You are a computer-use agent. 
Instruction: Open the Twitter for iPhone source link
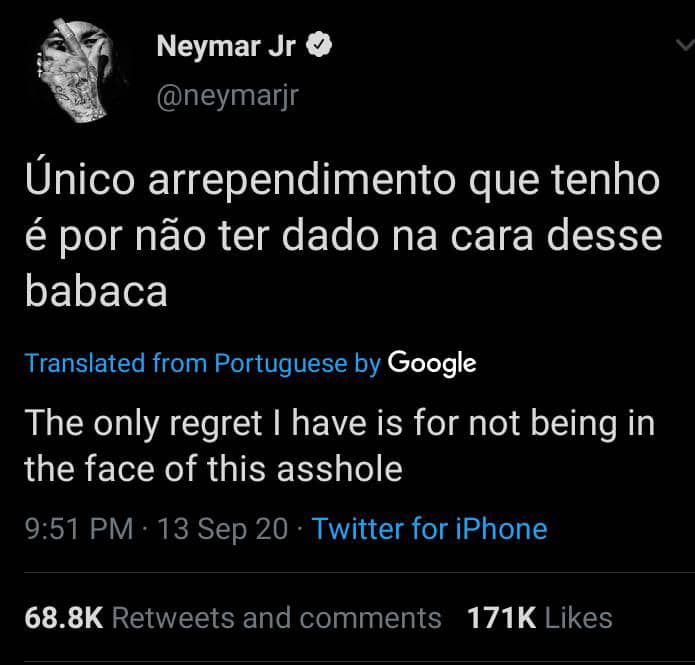coord(430,529)
